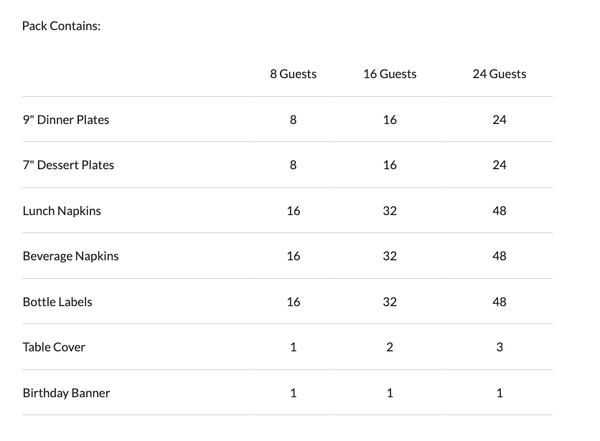Select the "8 Guests" column header
This screenshot has height=441, width=600.
293,74
